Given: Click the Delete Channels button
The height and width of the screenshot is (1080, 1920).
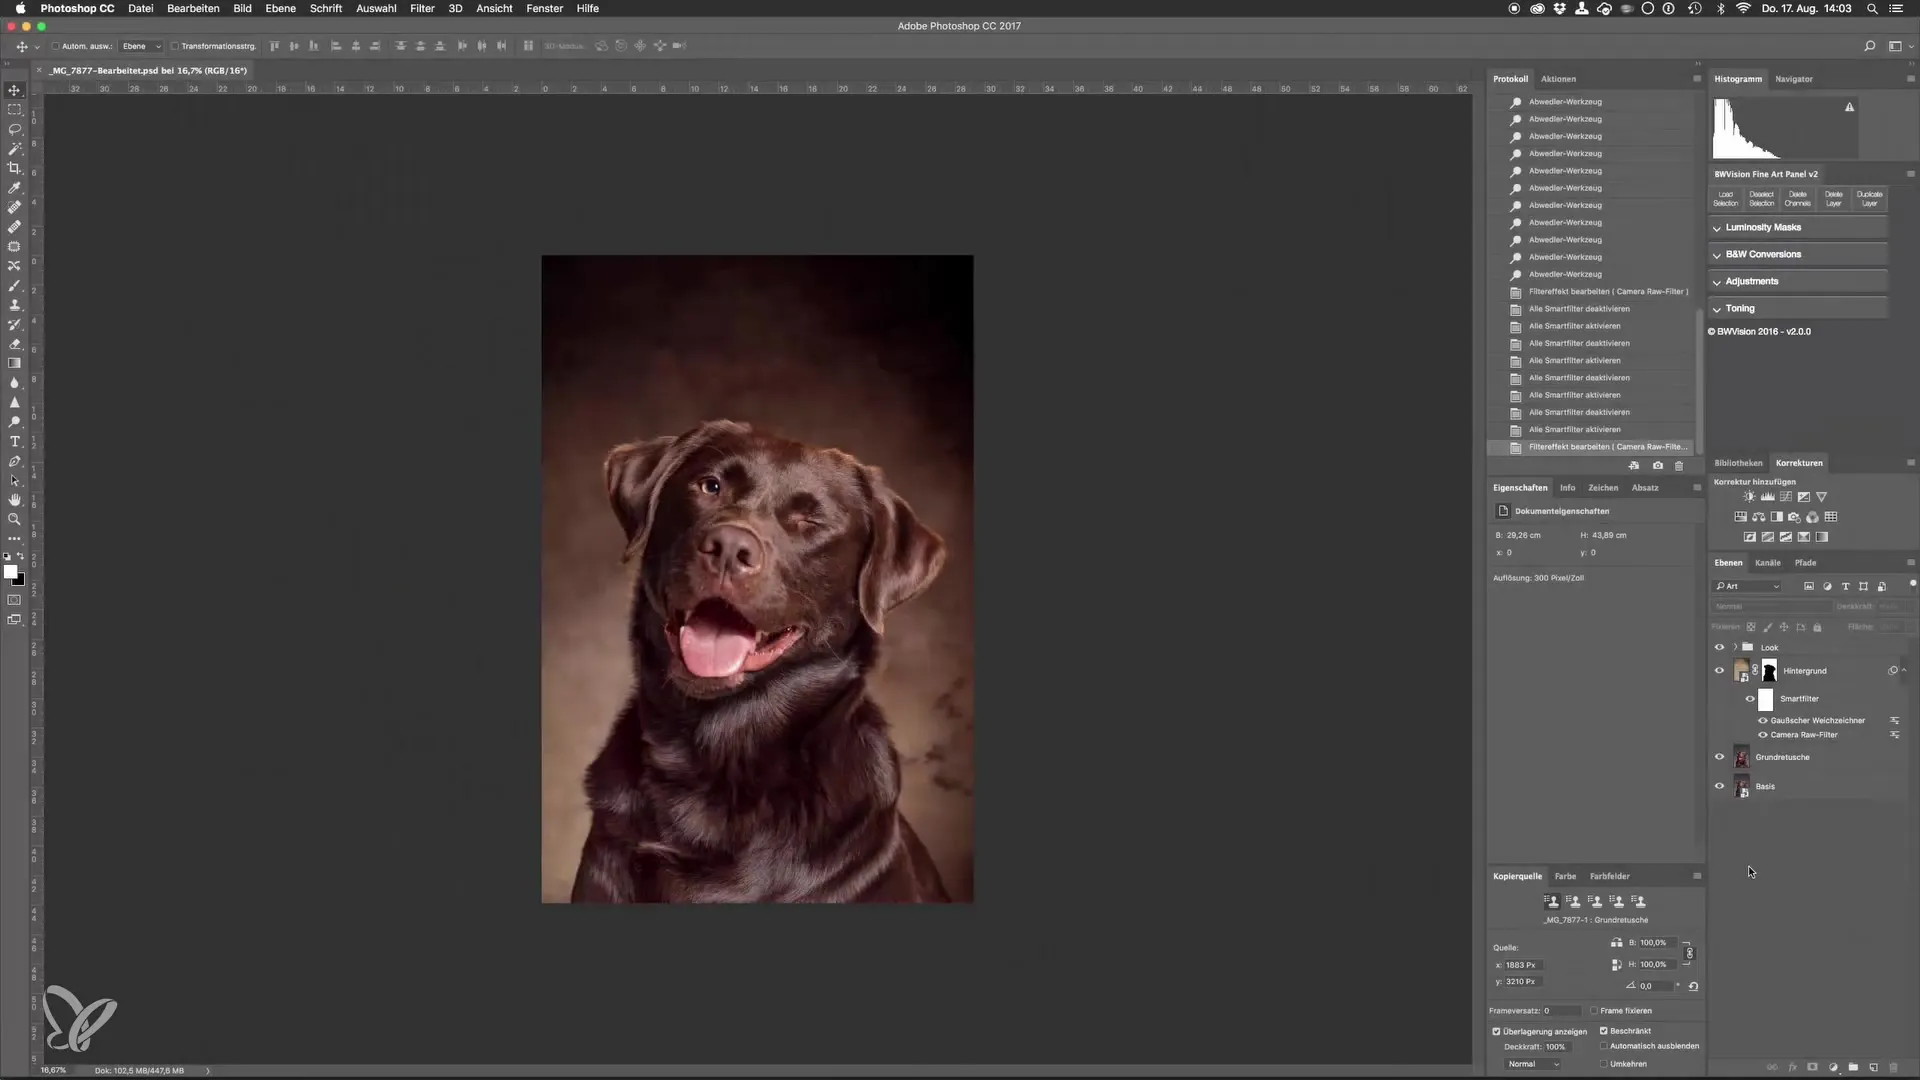Looking at the screenshot, I should 1797,199.
